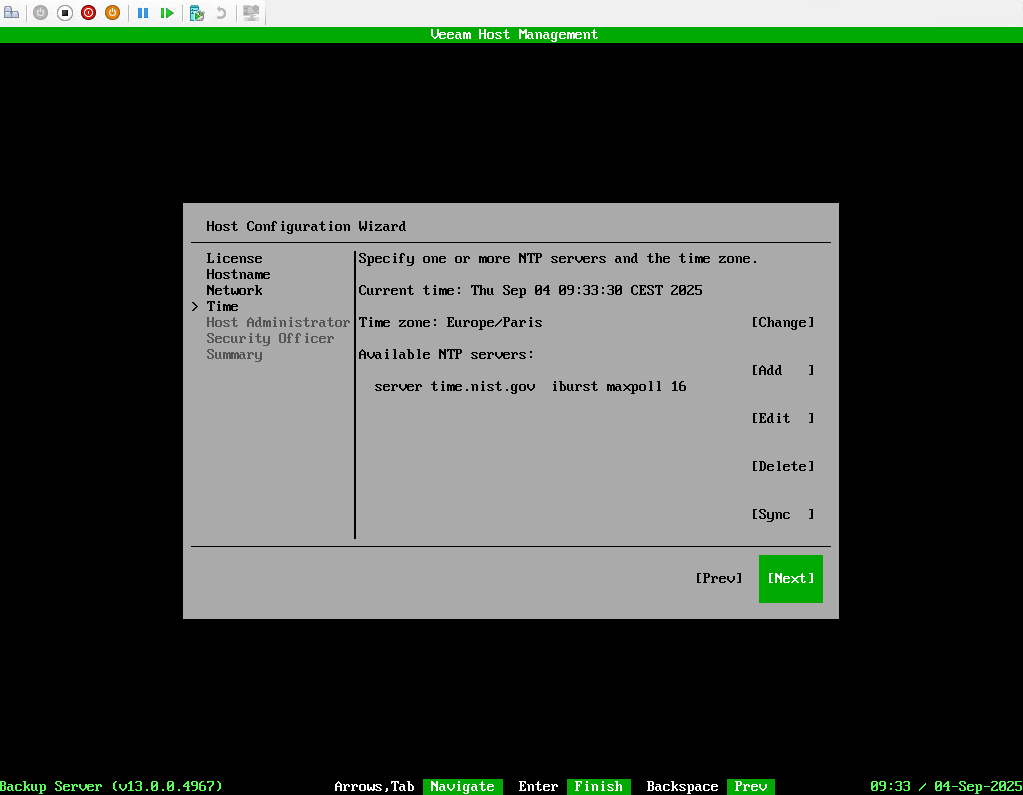Click the green Reset play icon

167,13
